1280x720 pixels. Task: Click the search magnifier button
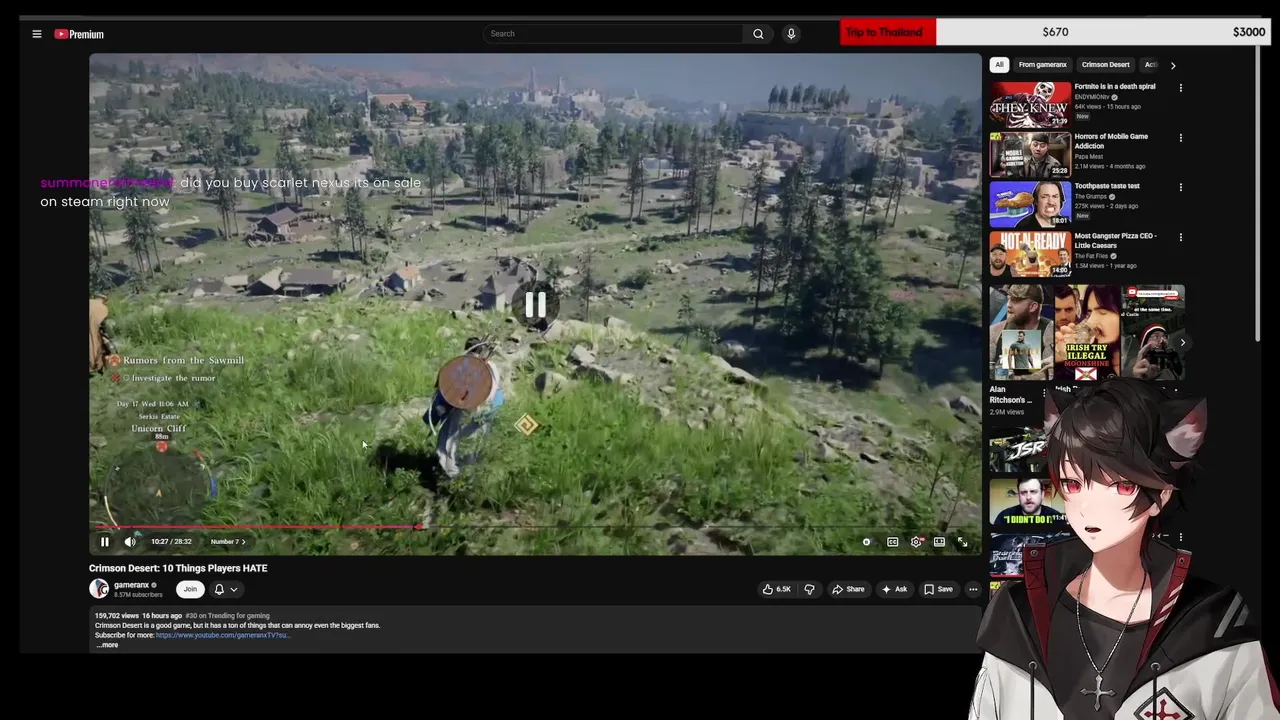pyautogui.click(x=758, y=34)
